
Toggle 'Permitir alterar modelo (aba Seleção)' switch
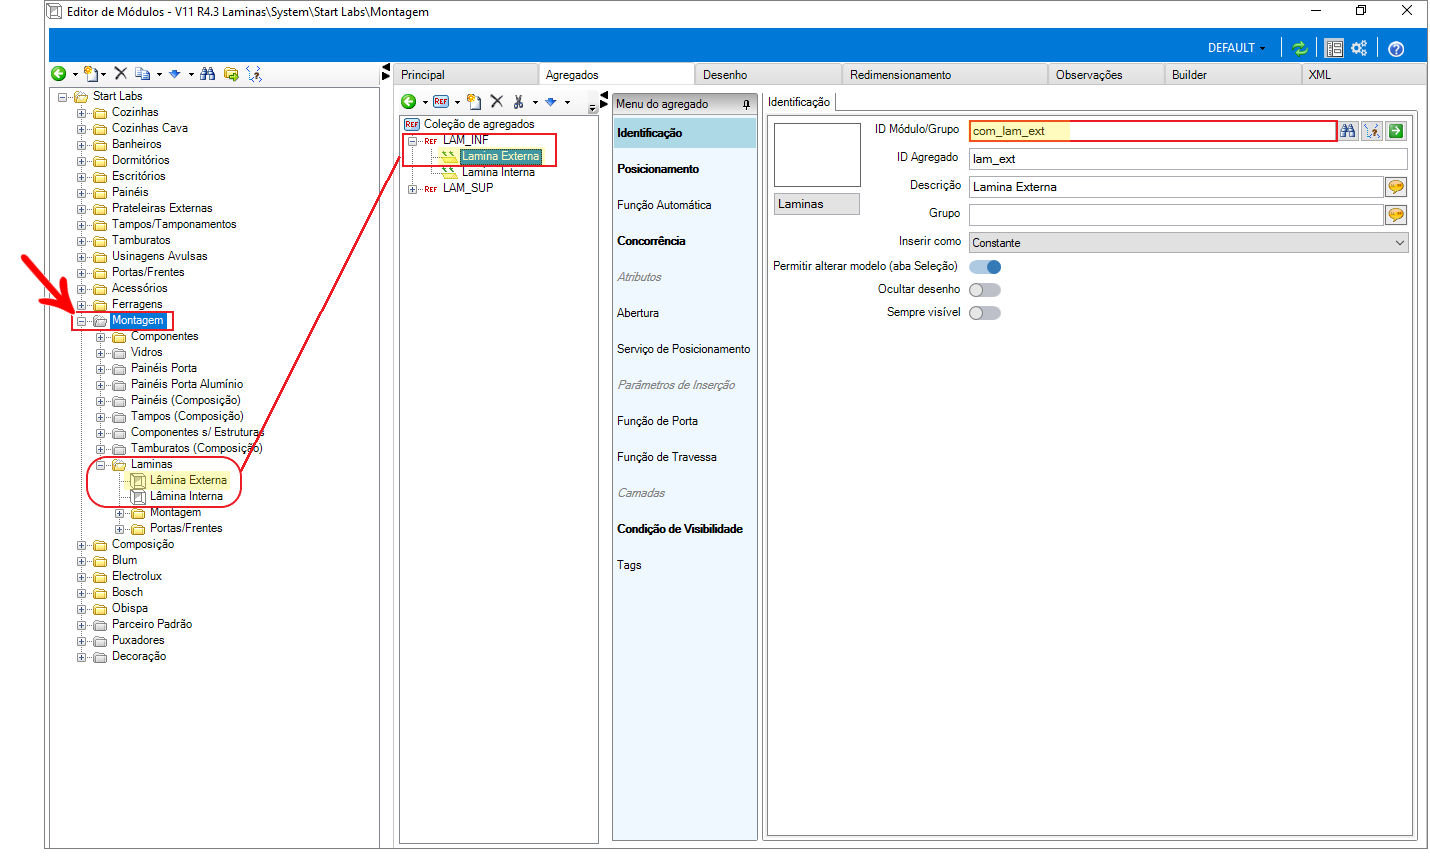[x=985, y=267]
